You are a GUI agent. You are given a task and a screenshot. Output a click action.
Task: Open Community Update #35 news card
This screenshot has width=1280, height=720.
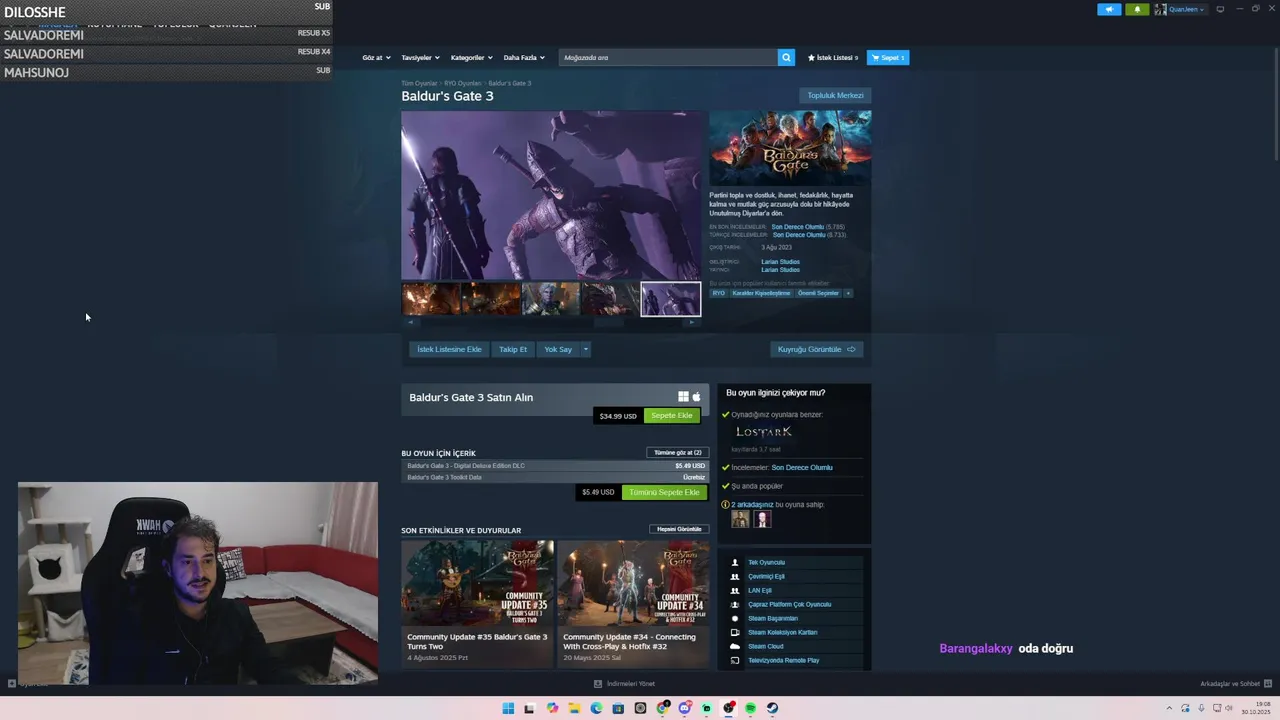point(477,604)
